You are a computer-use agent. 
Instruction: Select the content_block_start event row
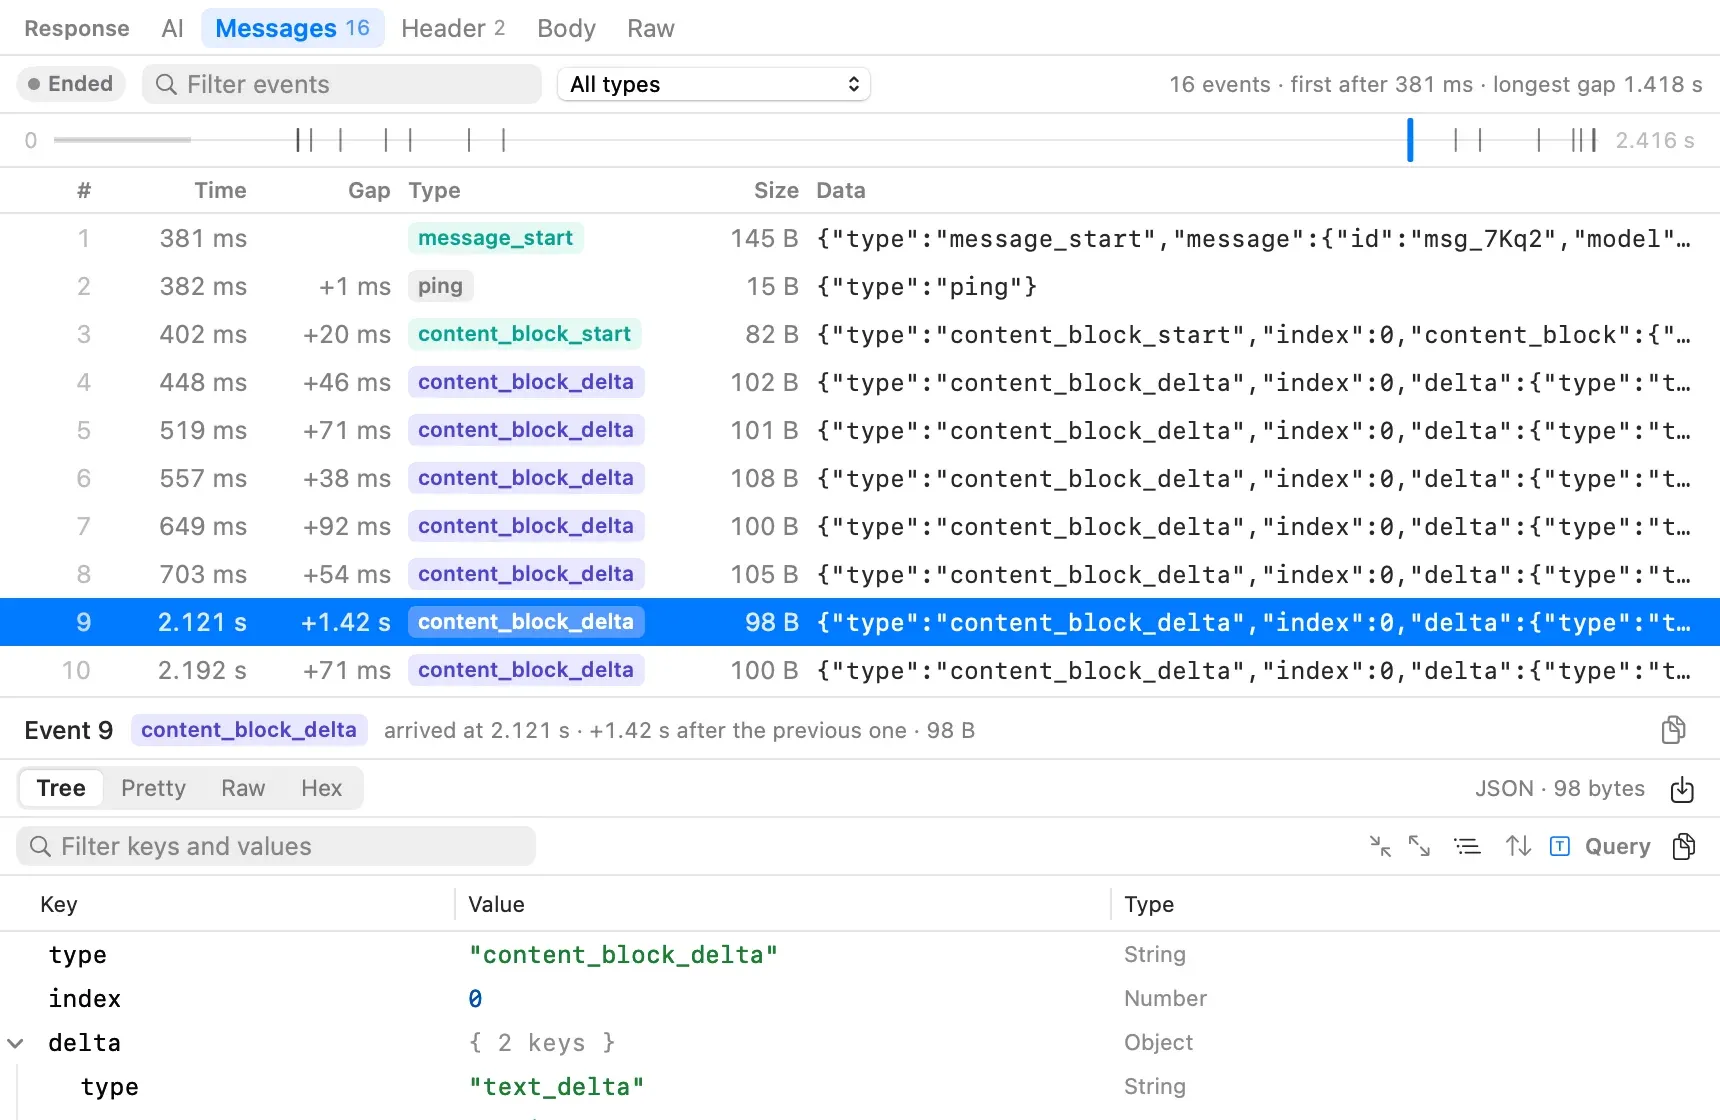pos(860,334)
